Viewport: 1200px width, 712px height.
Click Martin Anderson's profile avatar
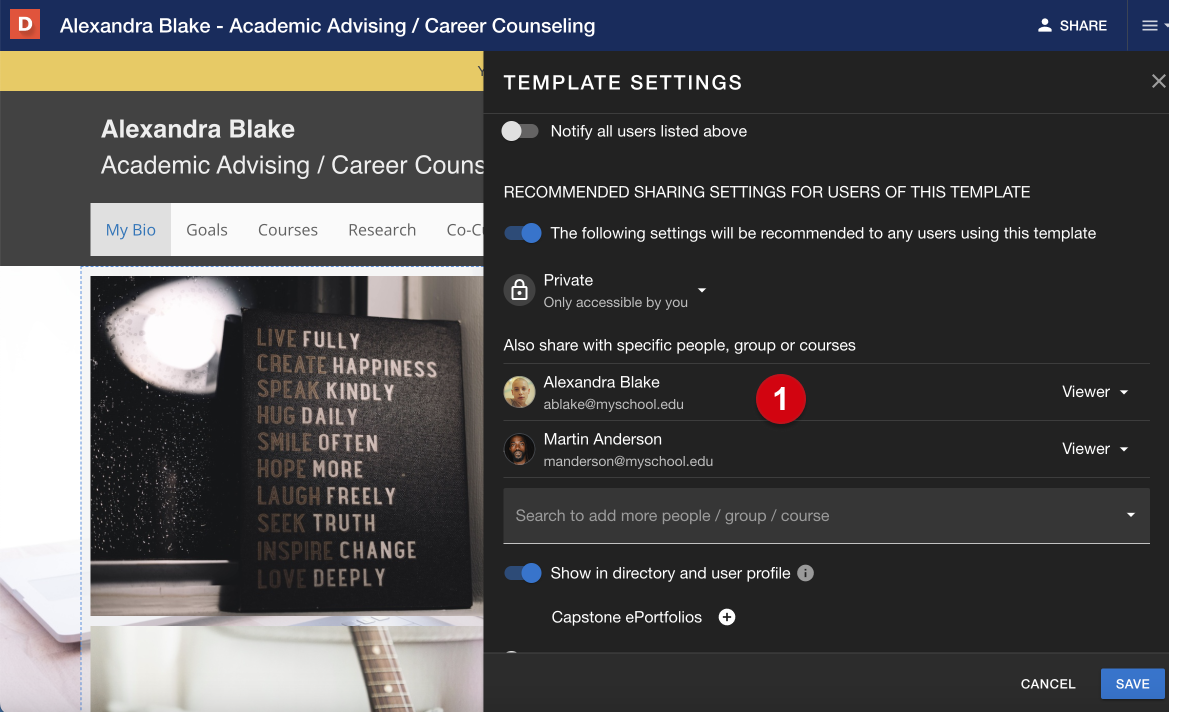pyautogui.click(x=519, y=449)
